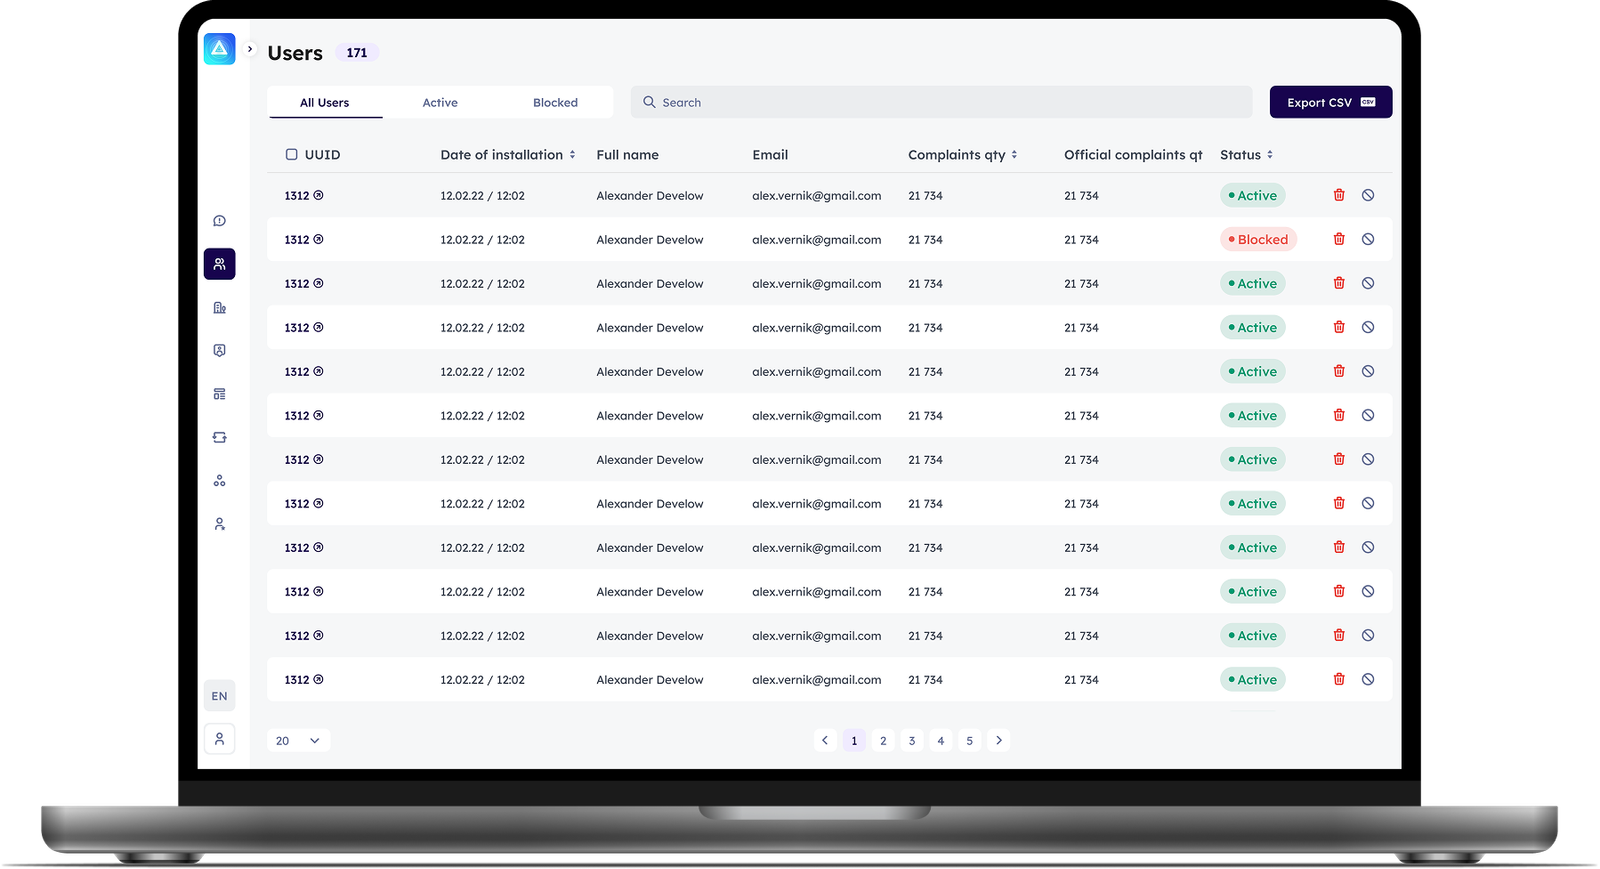
Task: Block the first row user via the ban icon
Action: click(1368, 195)
